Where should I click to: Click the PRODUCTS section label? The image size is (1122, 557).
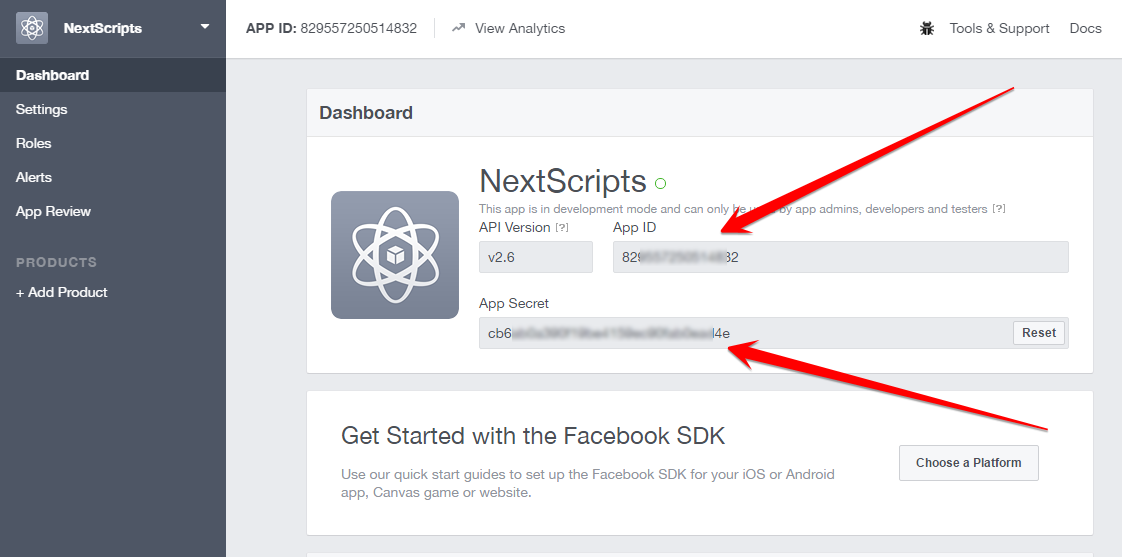coord(57,262)
